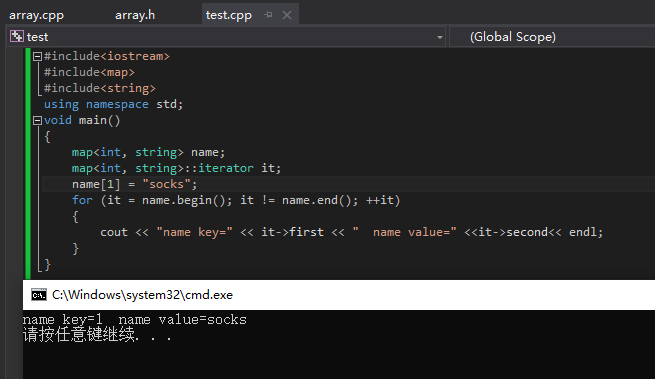Click the cout output statement line
The width and height of the screenshot is (655, 379).
352,232
